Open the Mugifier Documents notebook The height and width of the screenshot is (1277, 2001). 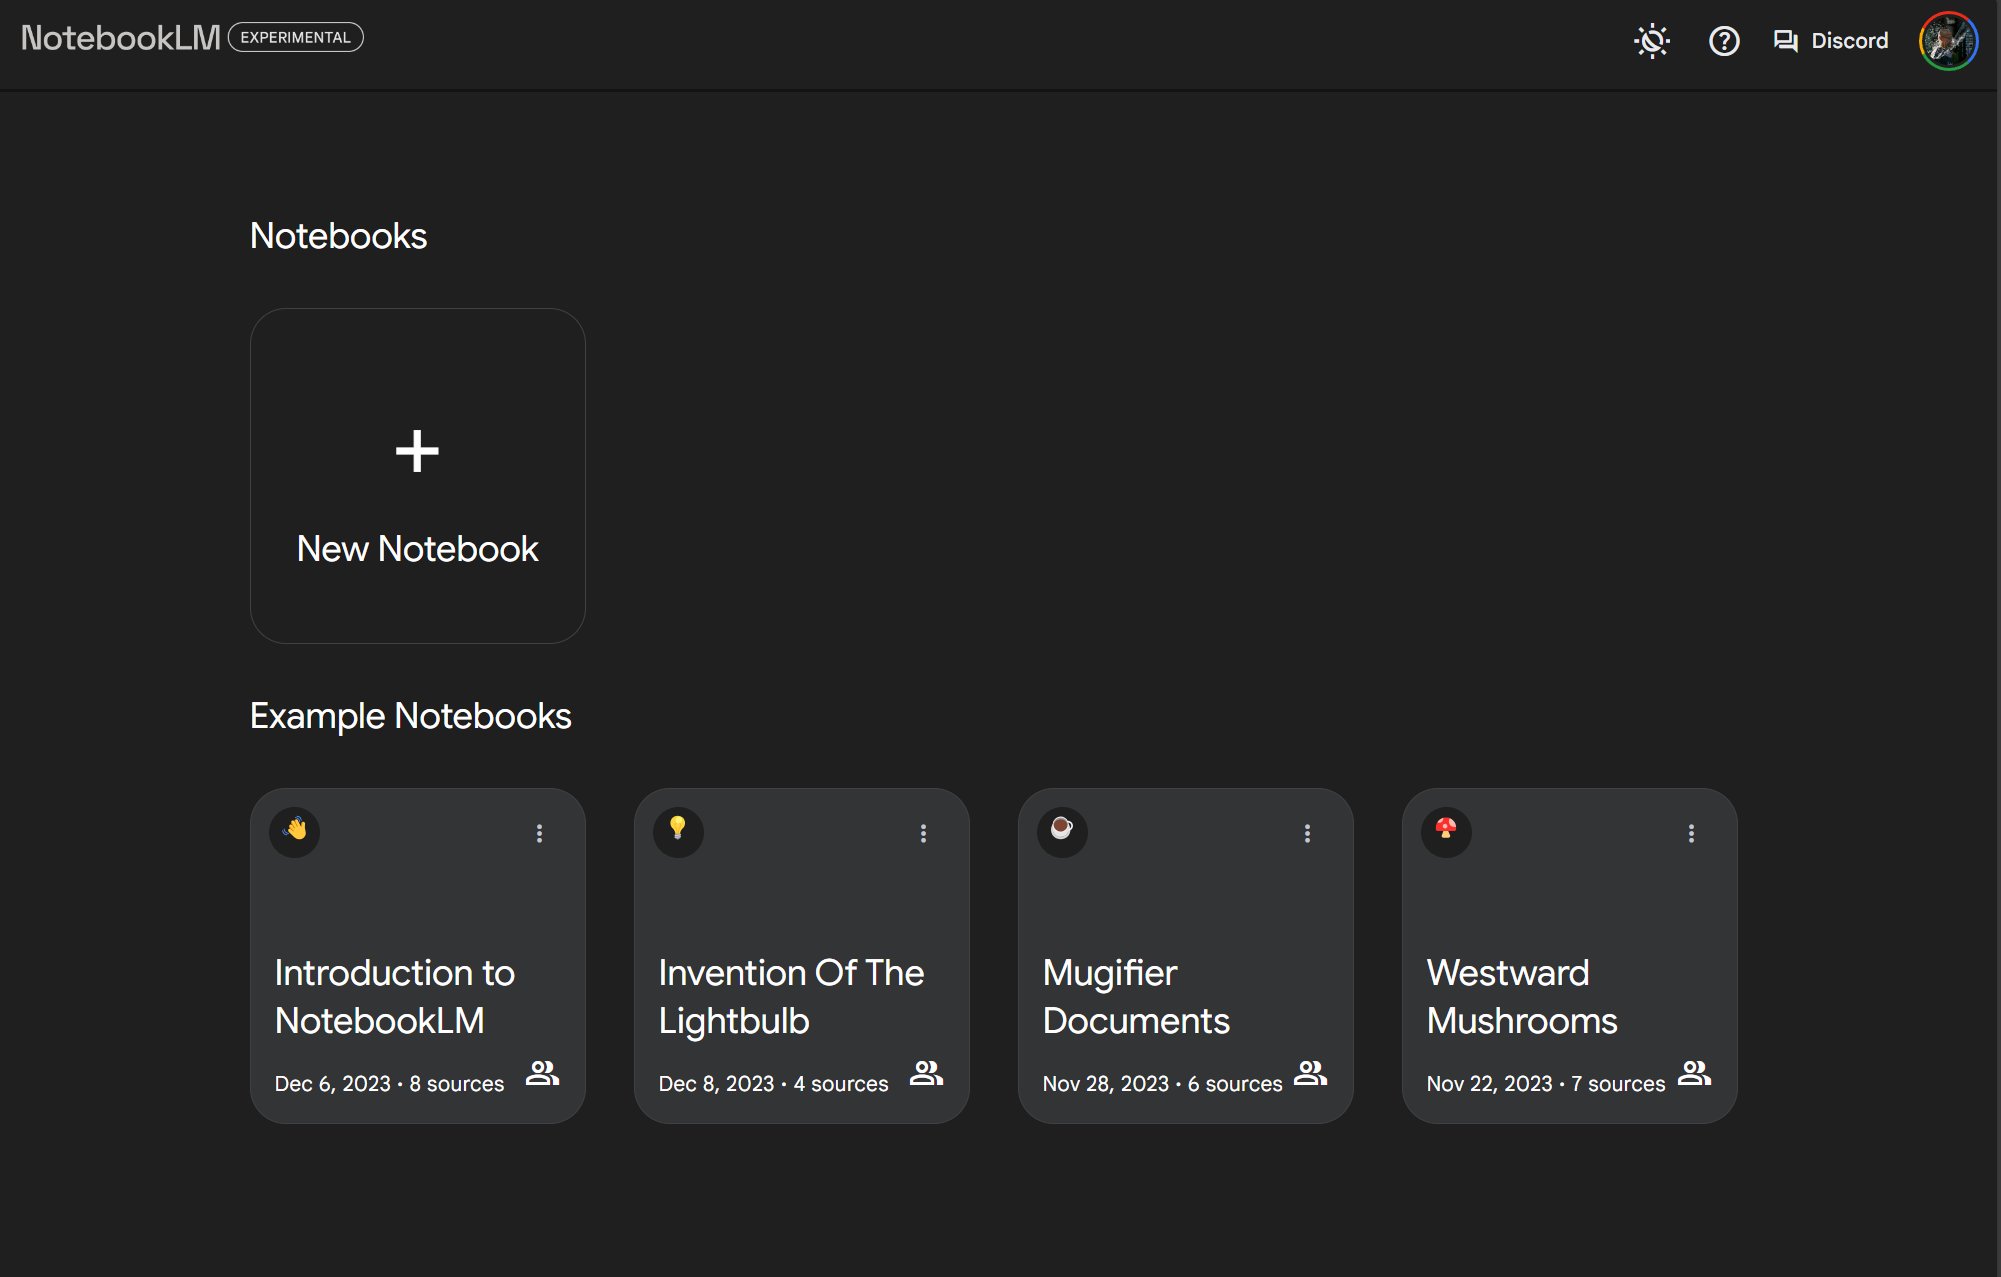tap(1136, 996)
